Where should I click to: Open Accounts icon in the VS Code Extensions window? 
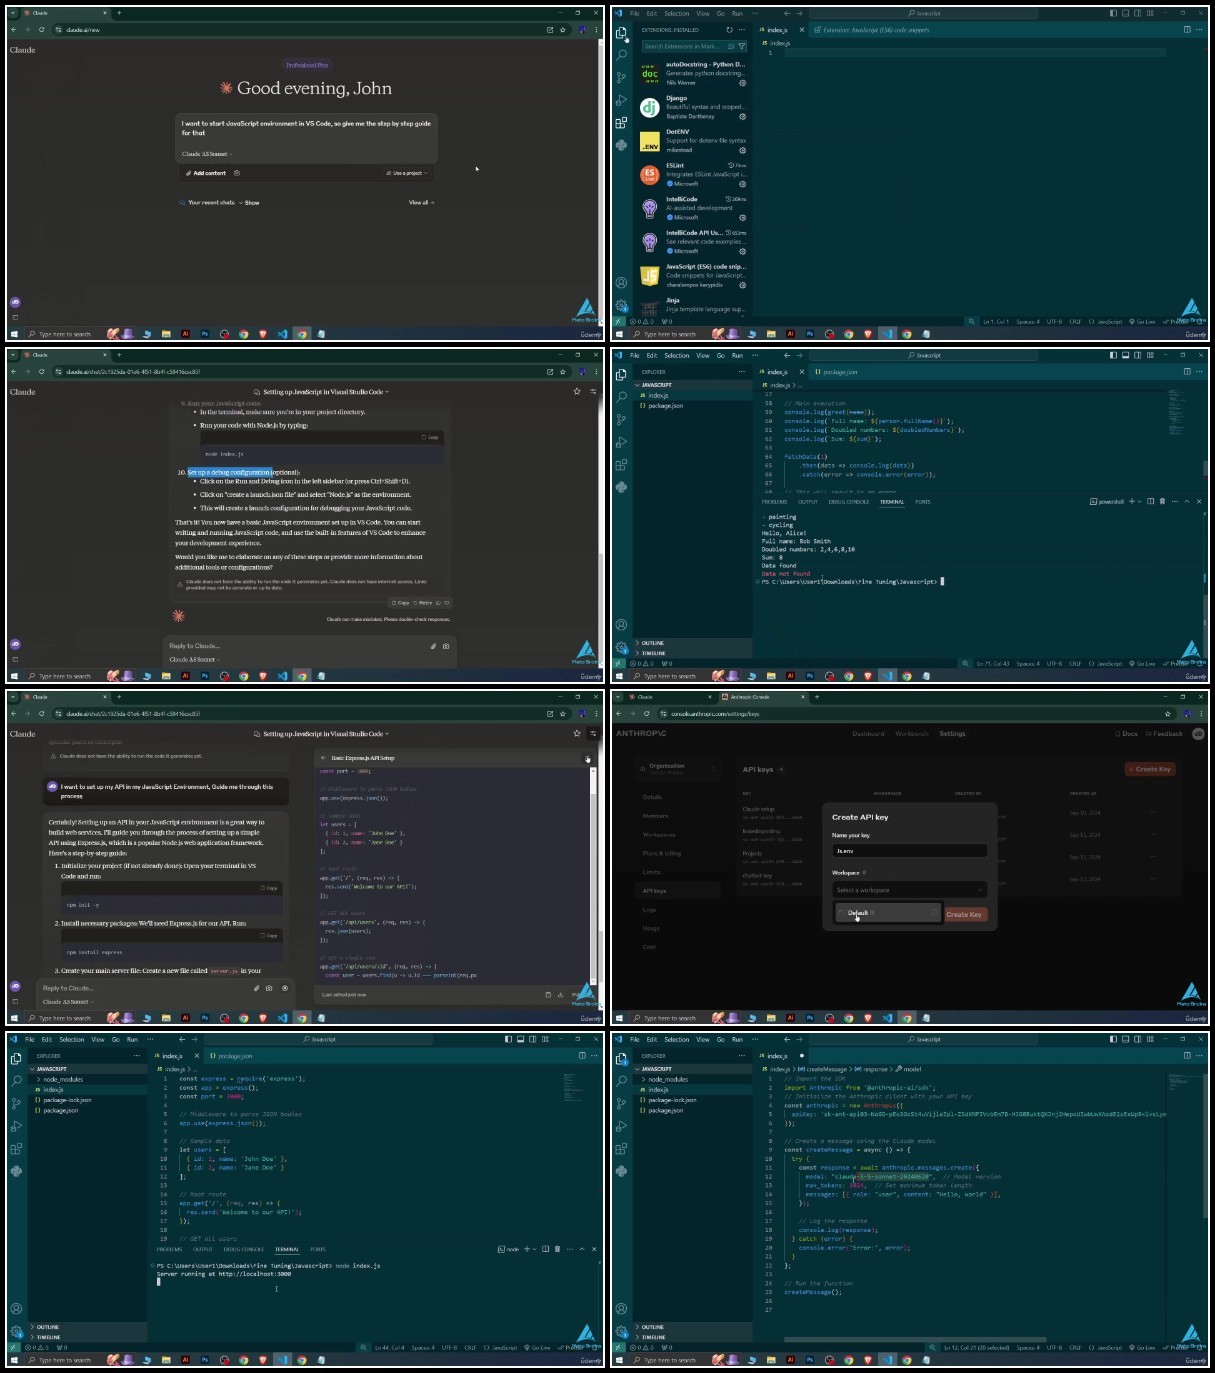pos(621,283)
